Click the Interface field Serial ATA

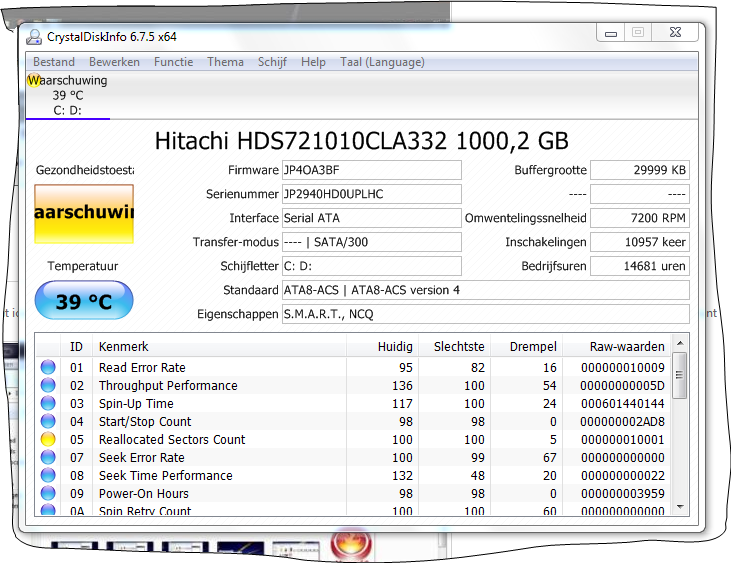pyautogui.click(x=372, y=218)
